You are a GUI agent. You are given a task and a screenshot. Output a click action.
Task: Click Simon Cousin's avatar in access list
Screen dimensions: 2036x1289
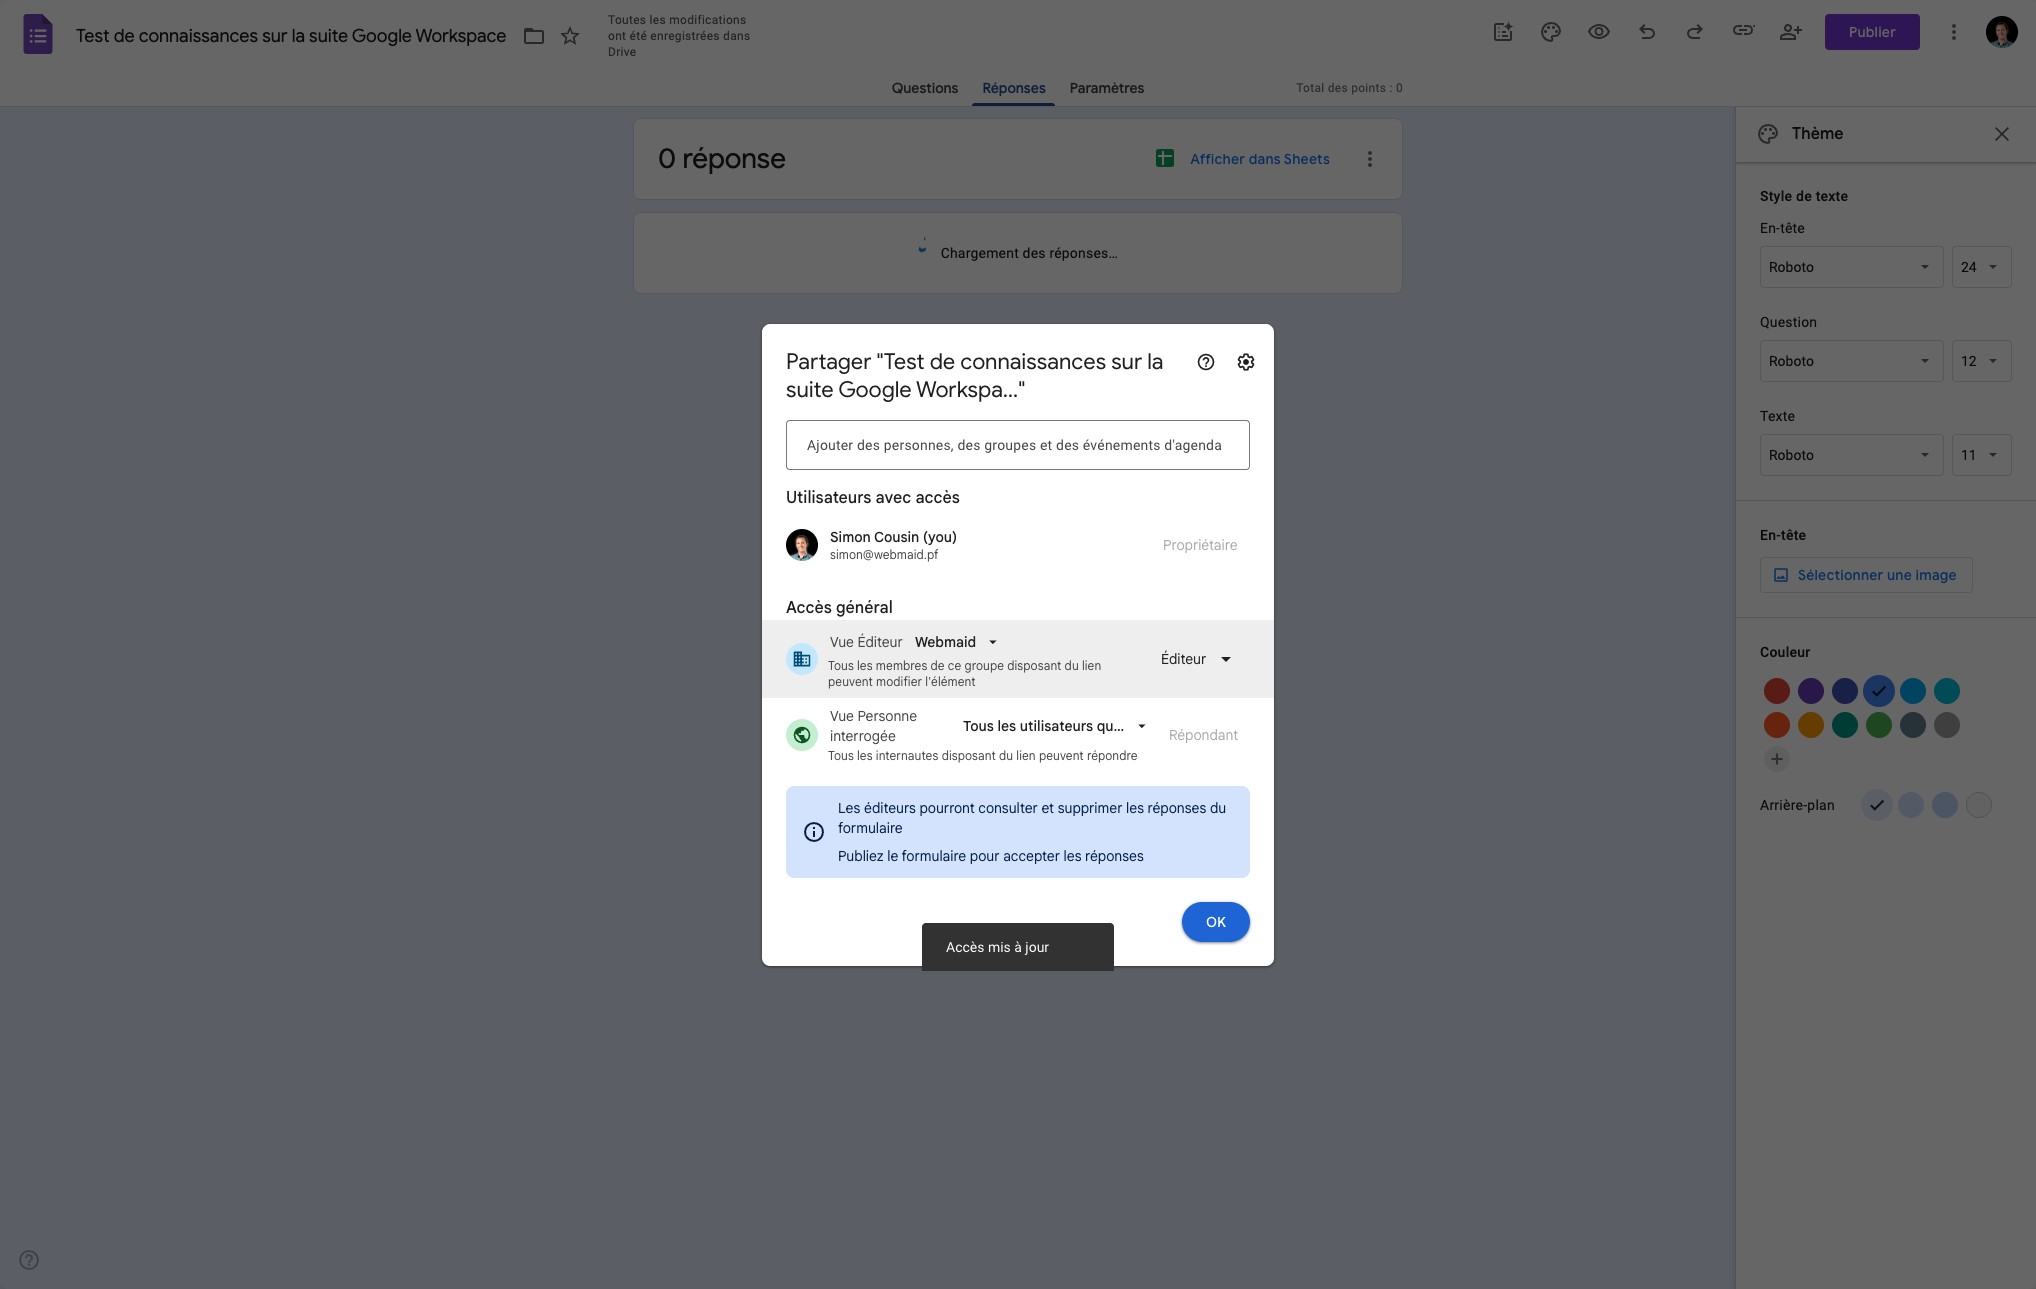[x=802, y=545]
